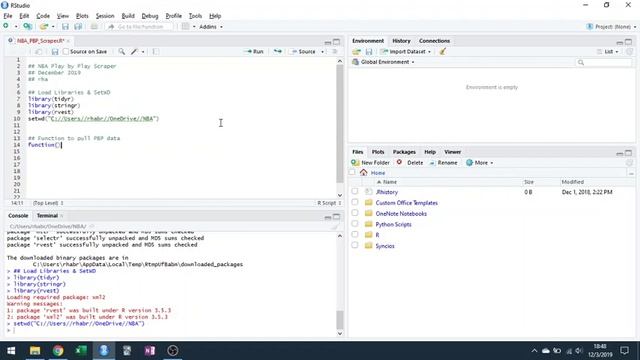The width and height of the screenshot is (640, 360).
Task: Click the Environment search field
Action: (x=604, y=62)
